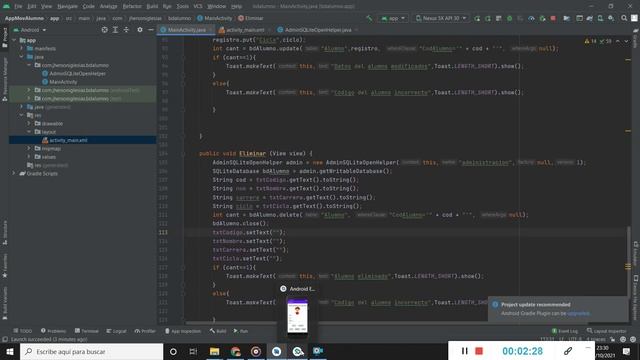Open MainActivity class in project tree
The width and height of the screenshot is (640, 360).
(x=60, y=82)
